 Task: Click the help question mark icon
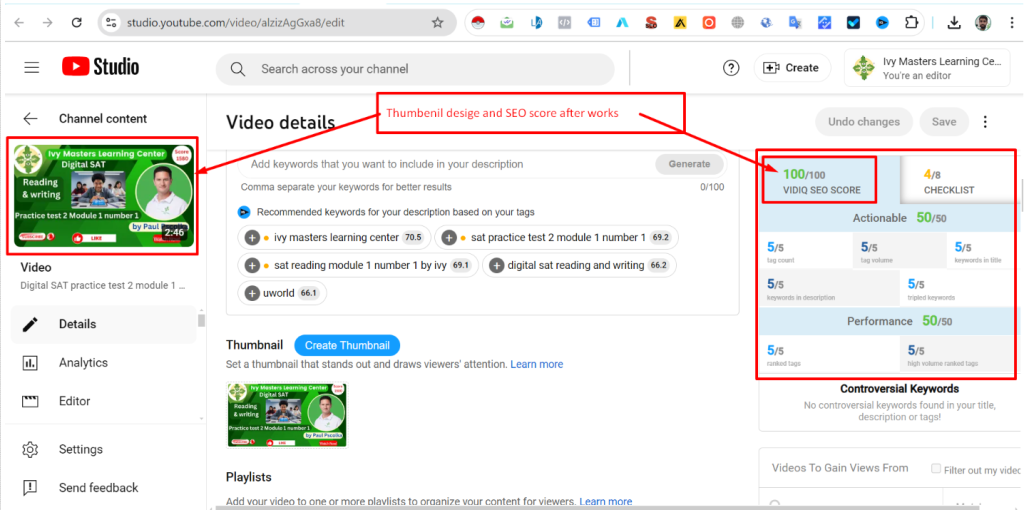point(731,68)
